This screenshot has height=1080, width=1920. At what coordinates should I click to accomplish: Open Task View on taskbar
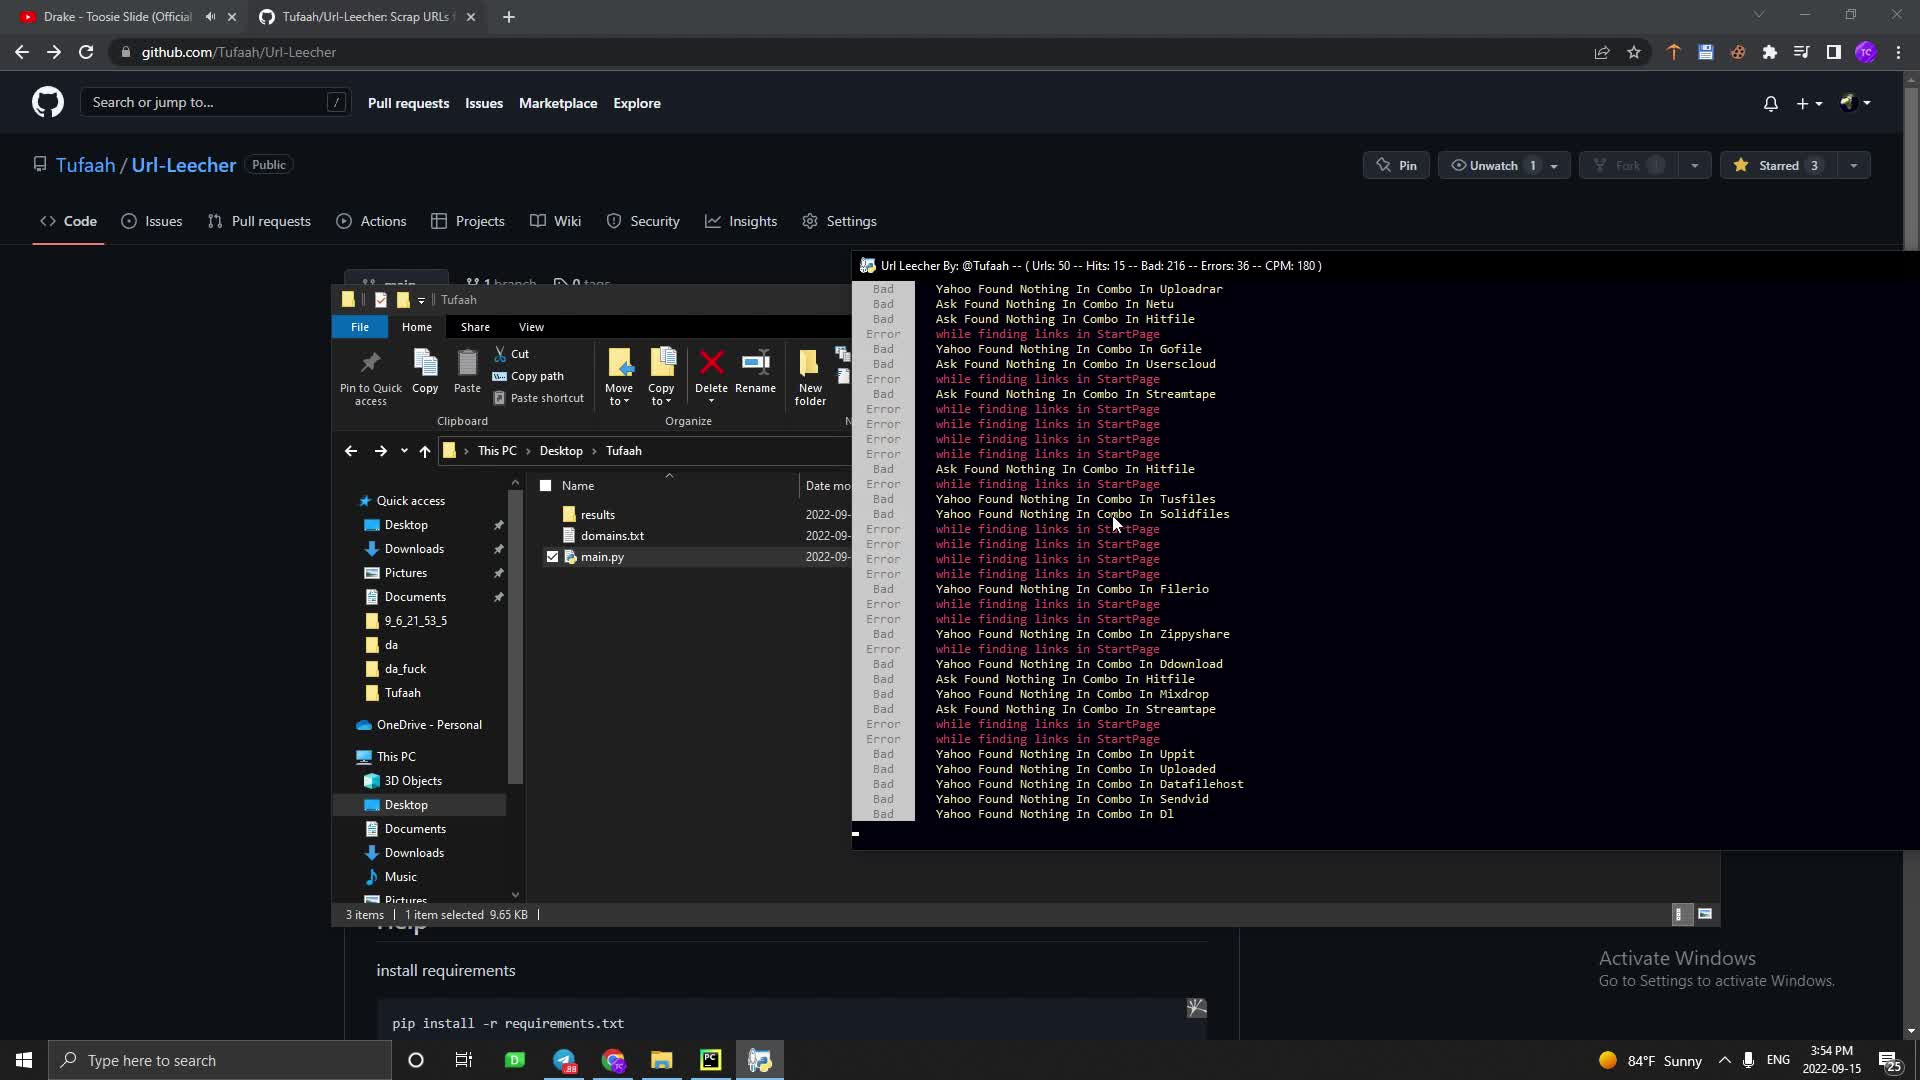coord(463,1060)
